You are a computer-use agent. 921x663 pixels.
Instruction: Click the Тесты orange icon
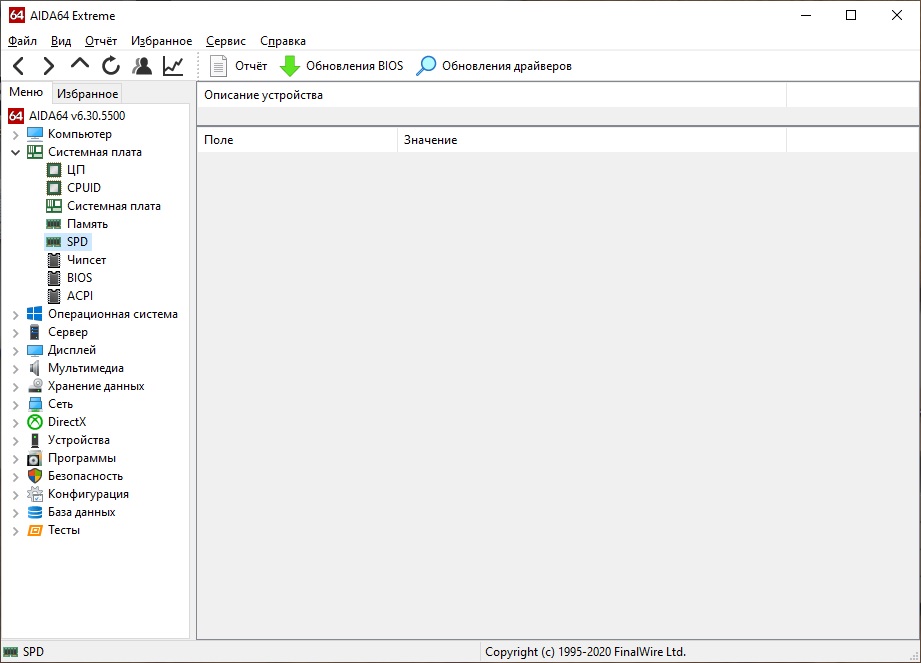[35, 530]
